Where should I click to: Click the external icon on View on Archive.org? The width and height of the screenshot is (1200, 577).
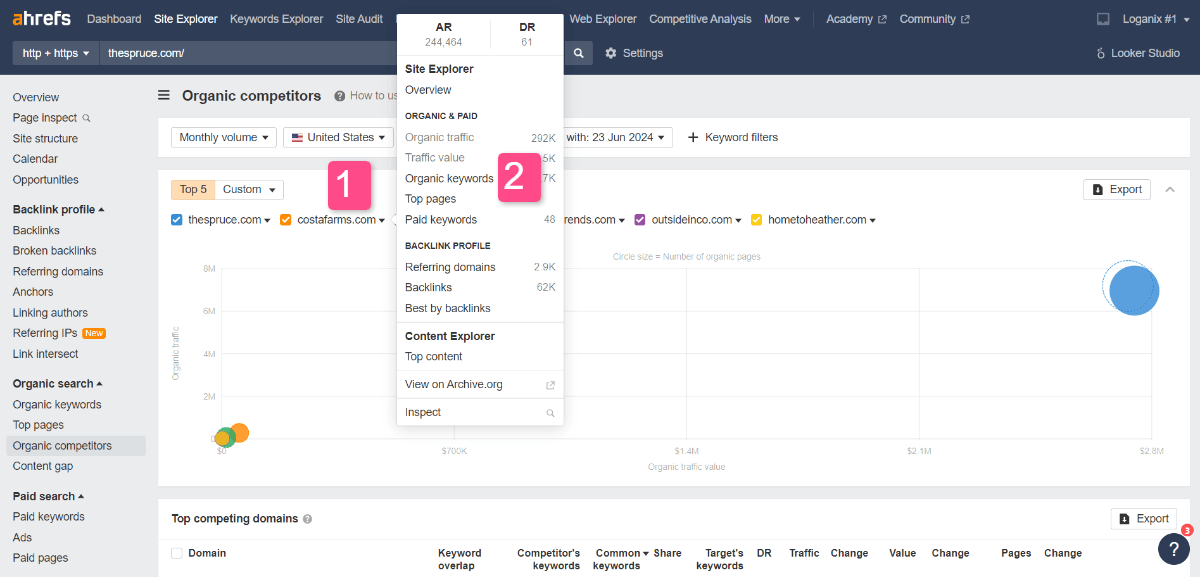[550, 385]
